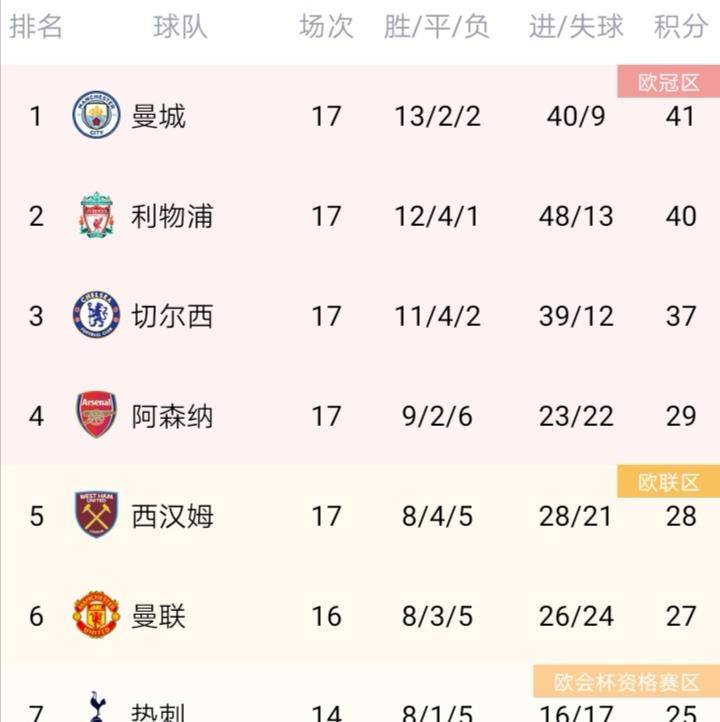Tap the Chelsea club crest

97,315
